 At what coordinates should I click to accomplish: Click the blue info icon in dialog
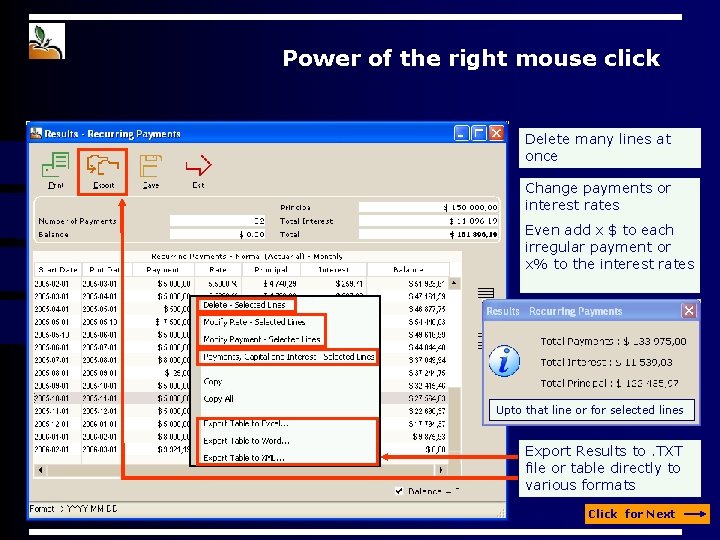504,361
